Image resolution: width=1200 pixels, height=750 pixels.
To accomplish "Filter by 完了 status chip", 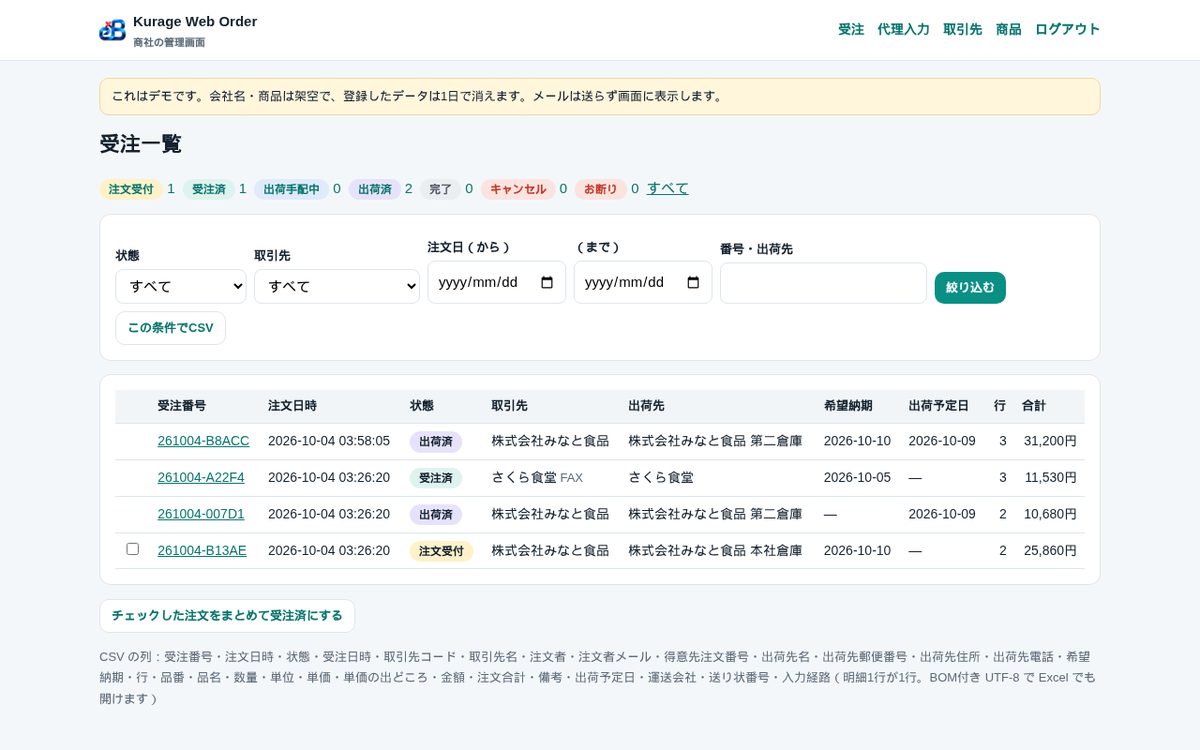I will coord(441,189).
